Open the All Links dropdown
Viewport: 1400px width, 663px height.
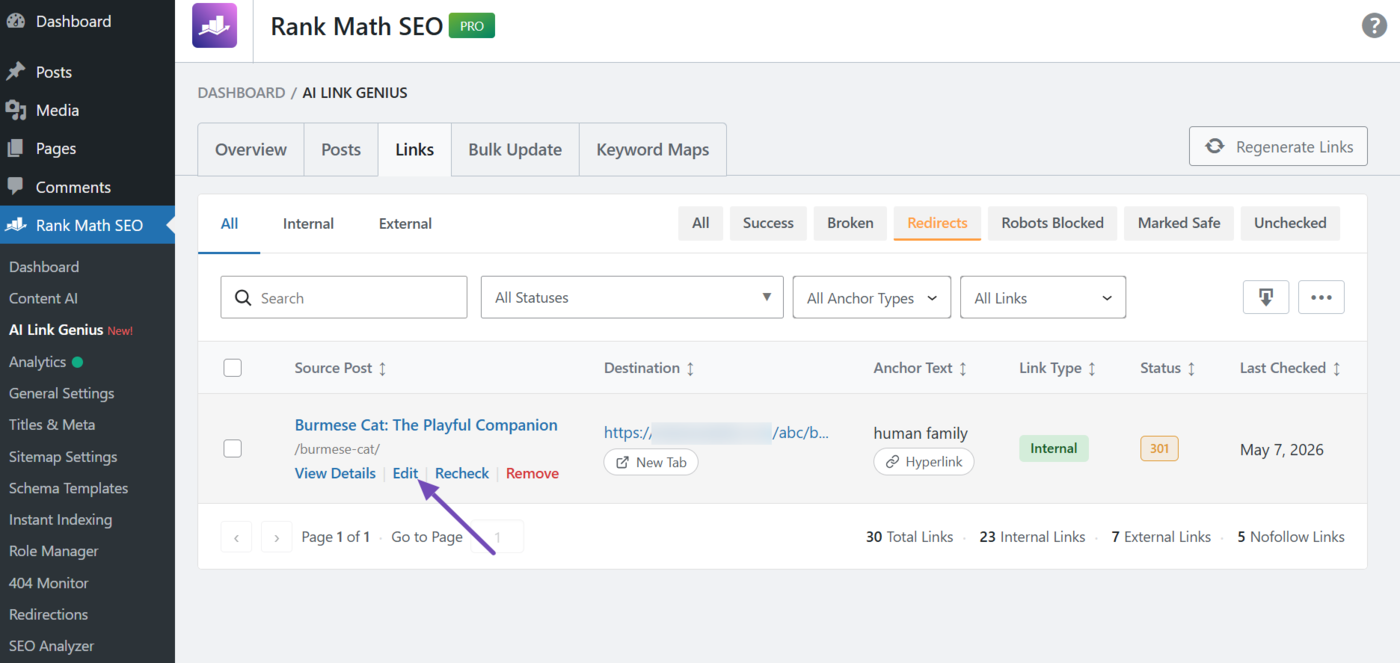point(1043,297)
